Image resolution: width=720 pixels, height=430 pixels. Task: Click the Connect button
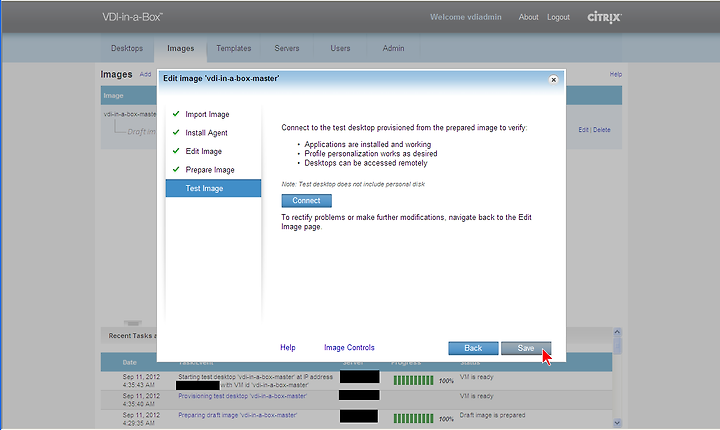306,201
